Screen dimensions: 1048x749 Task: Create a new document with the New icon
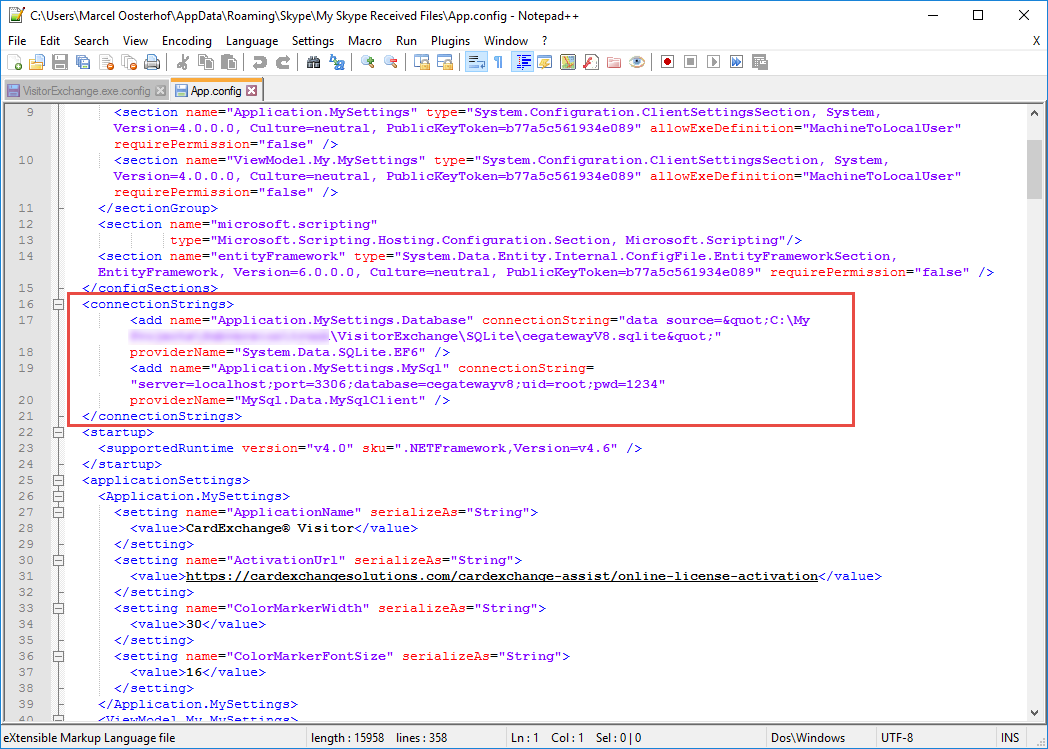tap(15, 63)
